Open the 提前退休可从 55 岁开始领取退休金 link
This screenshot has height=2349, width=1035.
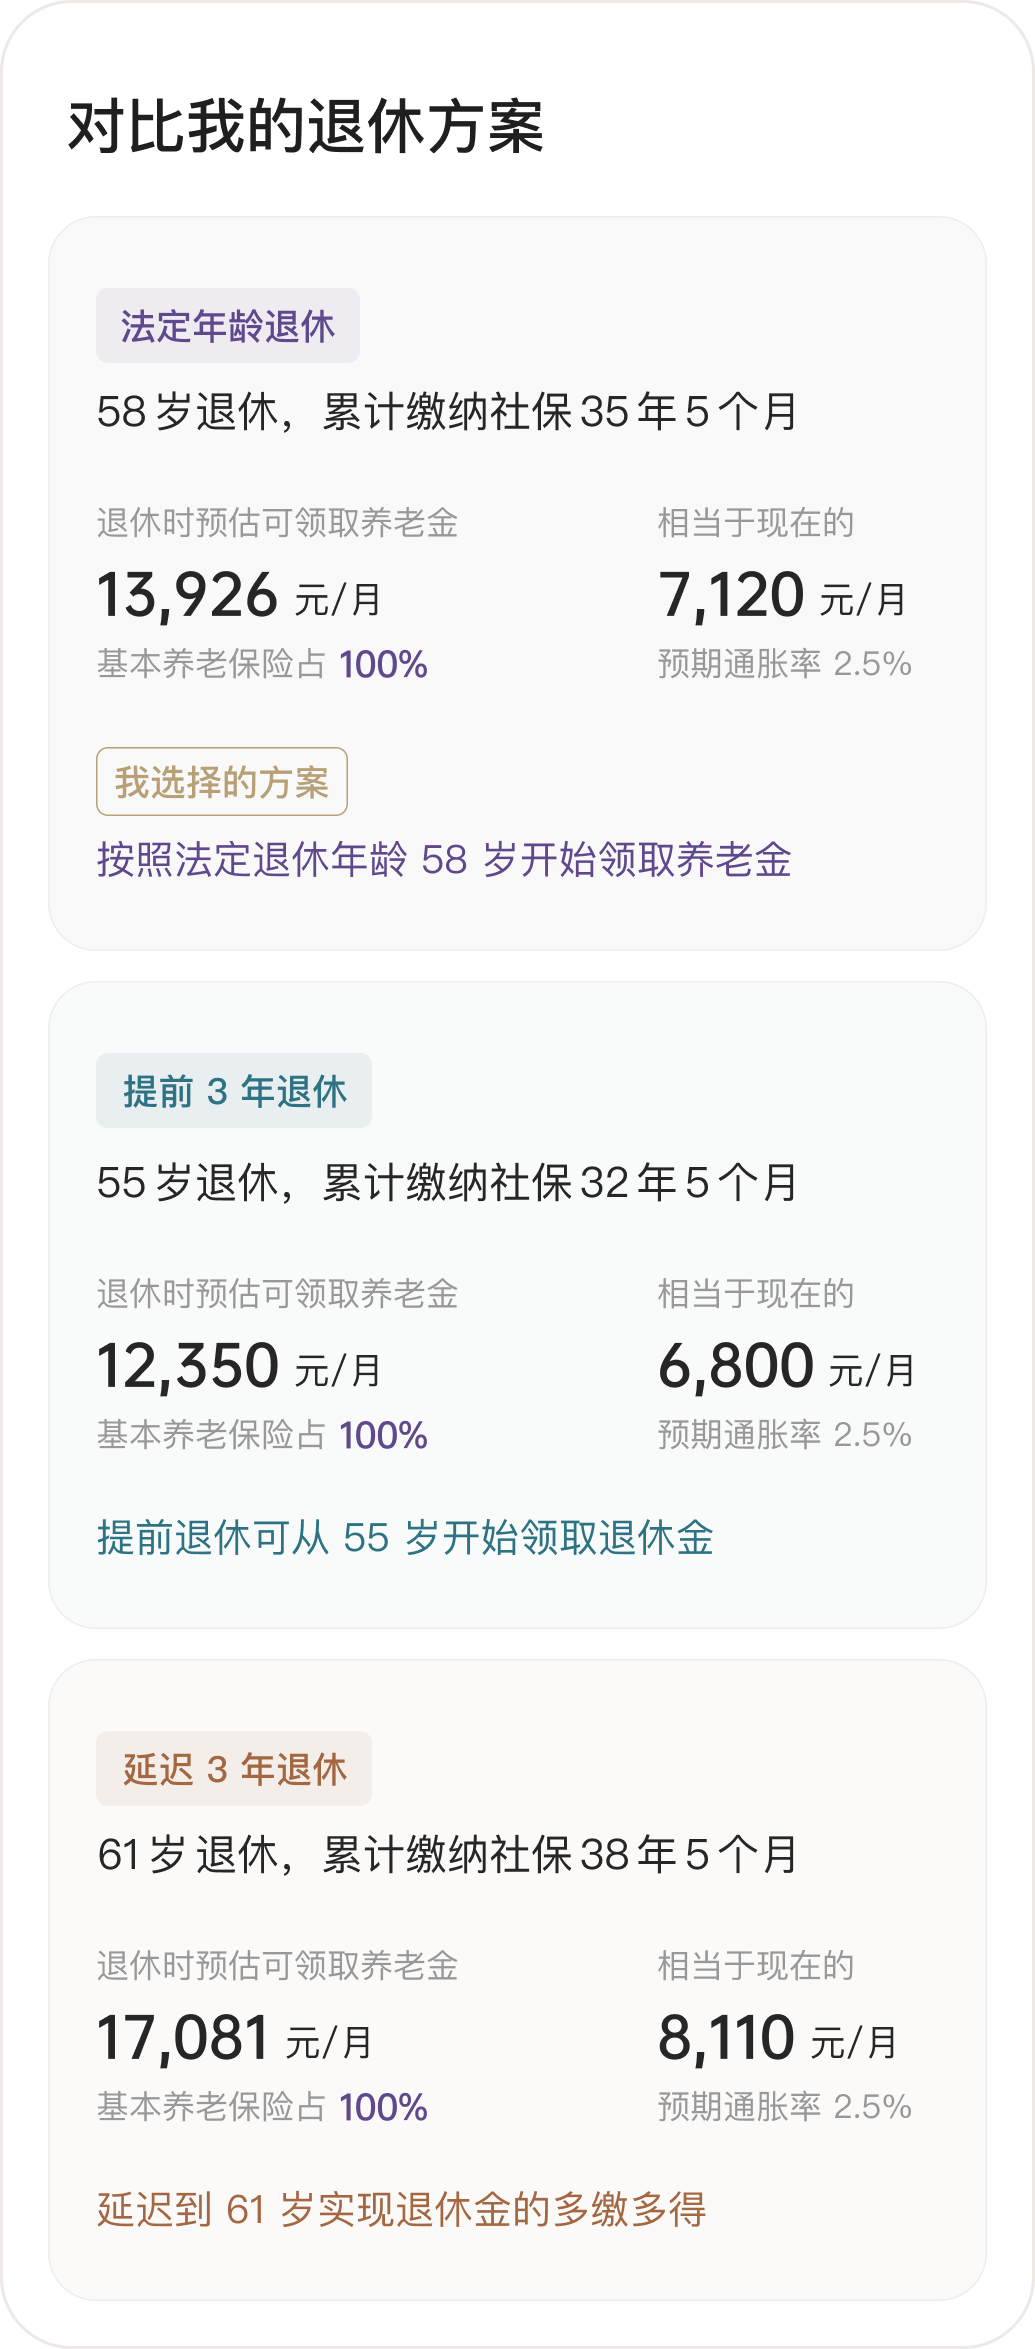pyautogui.click(x=405, y=1538)
